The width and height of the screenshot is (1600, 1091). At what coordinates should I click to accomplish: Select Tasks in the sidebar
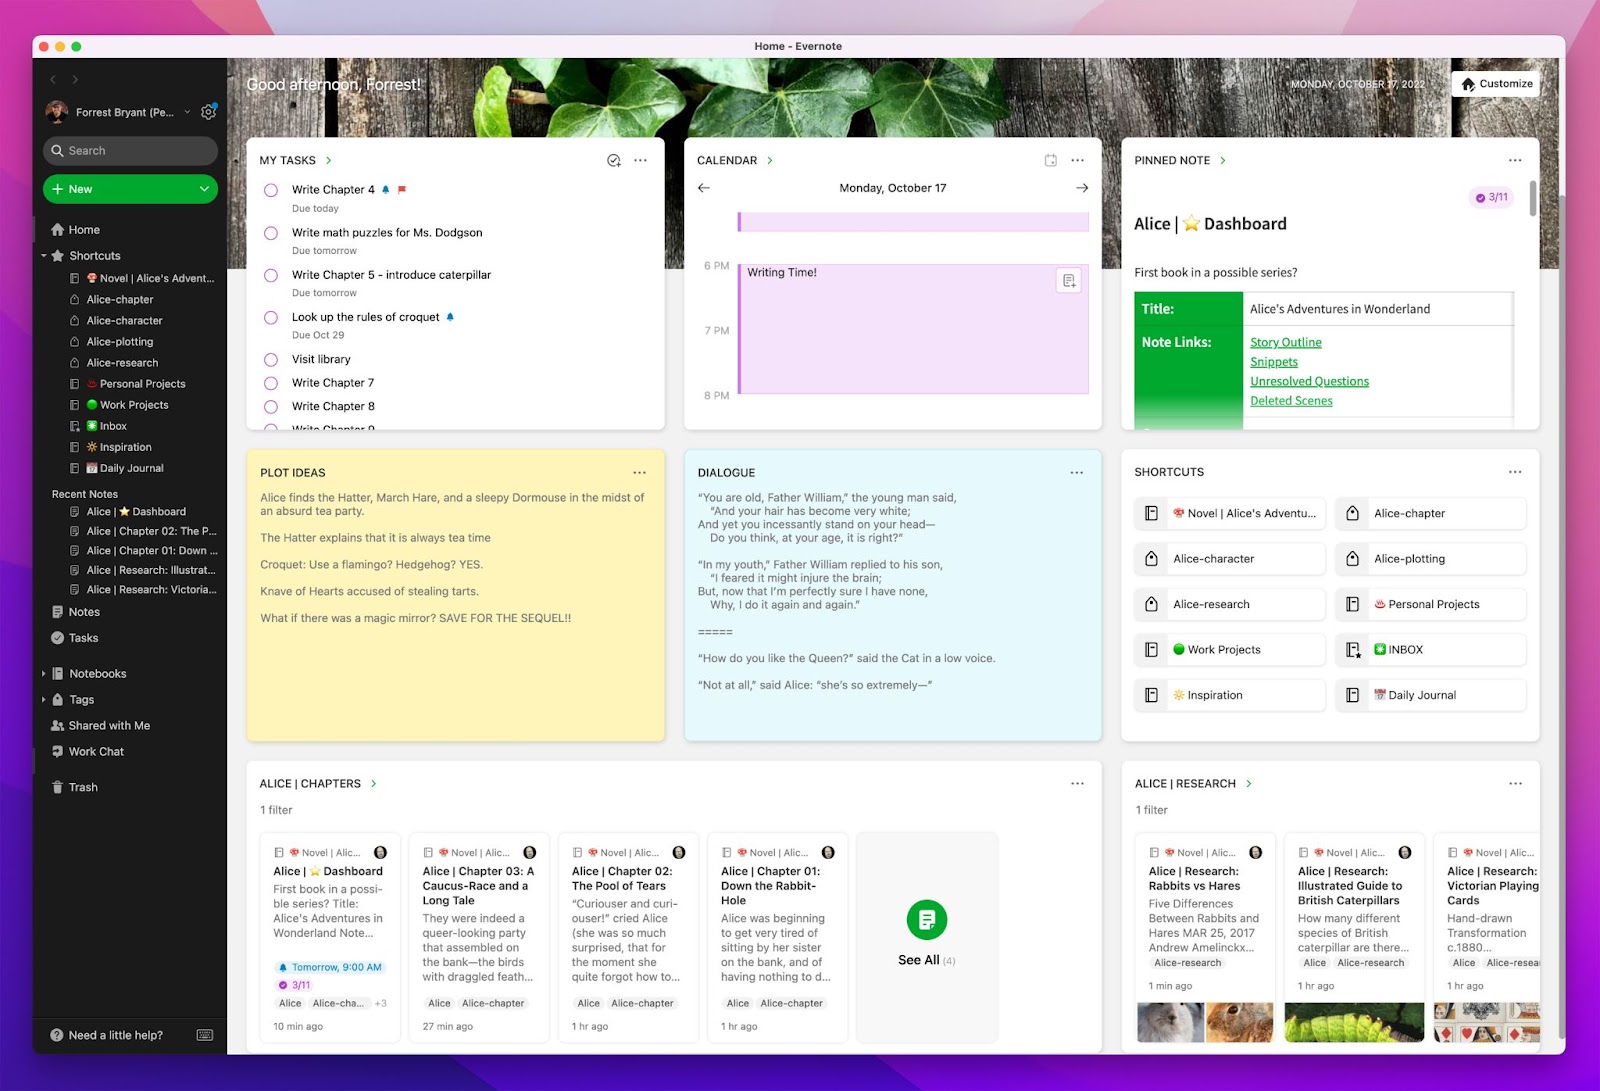tap(84, 638)
